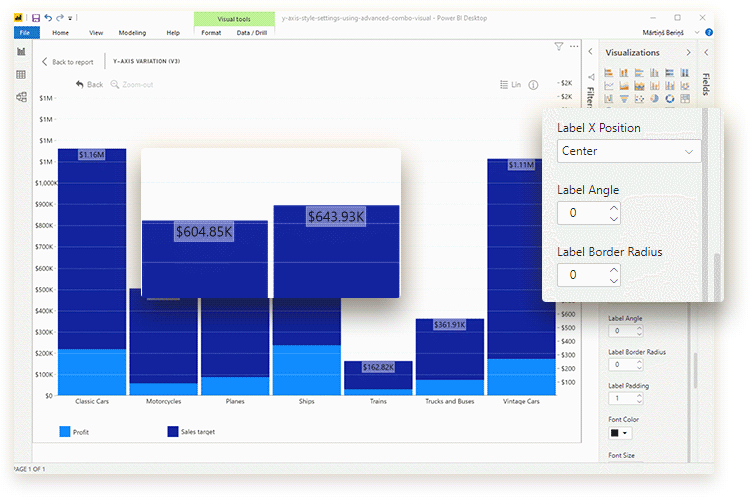Increase Label Border Radius in zoomed callout
Screen dimensions: 750x500
pyautogui.click(x=614, y=270)
